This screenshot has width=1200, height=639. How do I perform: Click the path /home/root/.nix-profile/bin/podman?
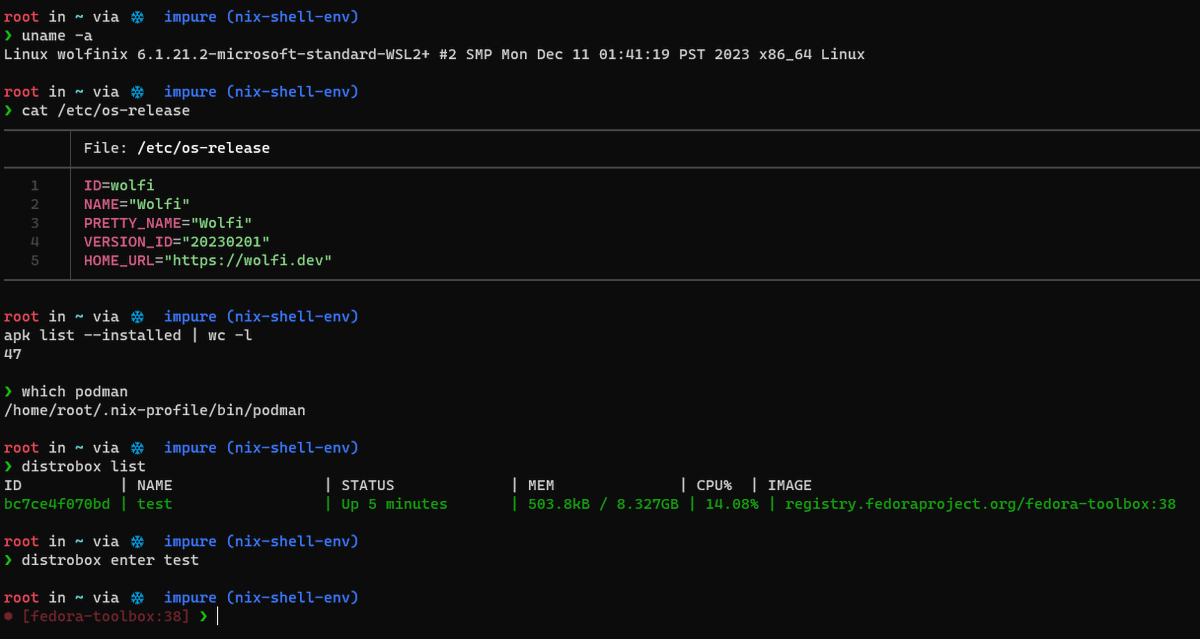[155, 410]
